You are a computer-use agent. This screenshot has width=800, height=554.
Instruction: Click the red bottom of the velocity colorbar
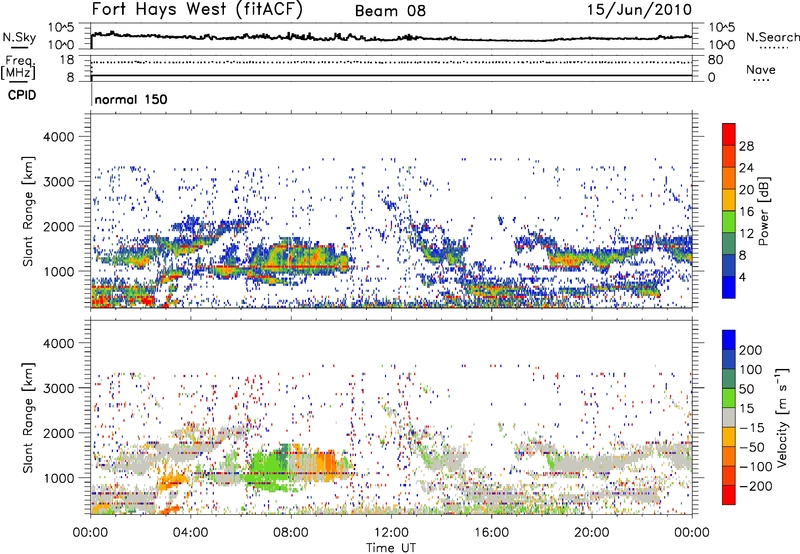[729, 495]
